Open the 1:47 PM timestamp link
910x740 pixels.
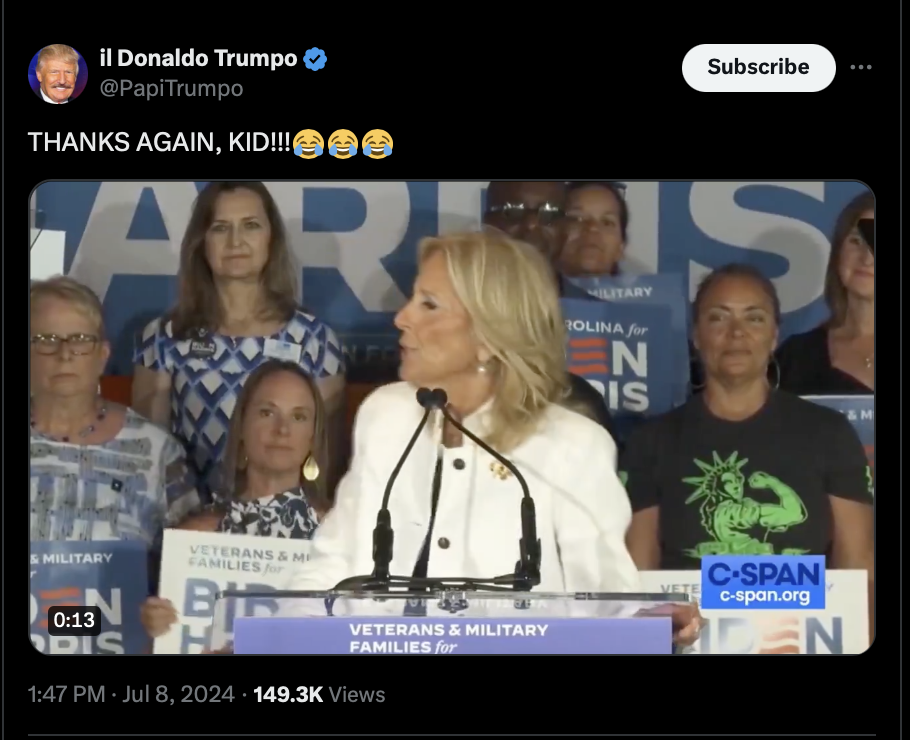coord(66,694)
